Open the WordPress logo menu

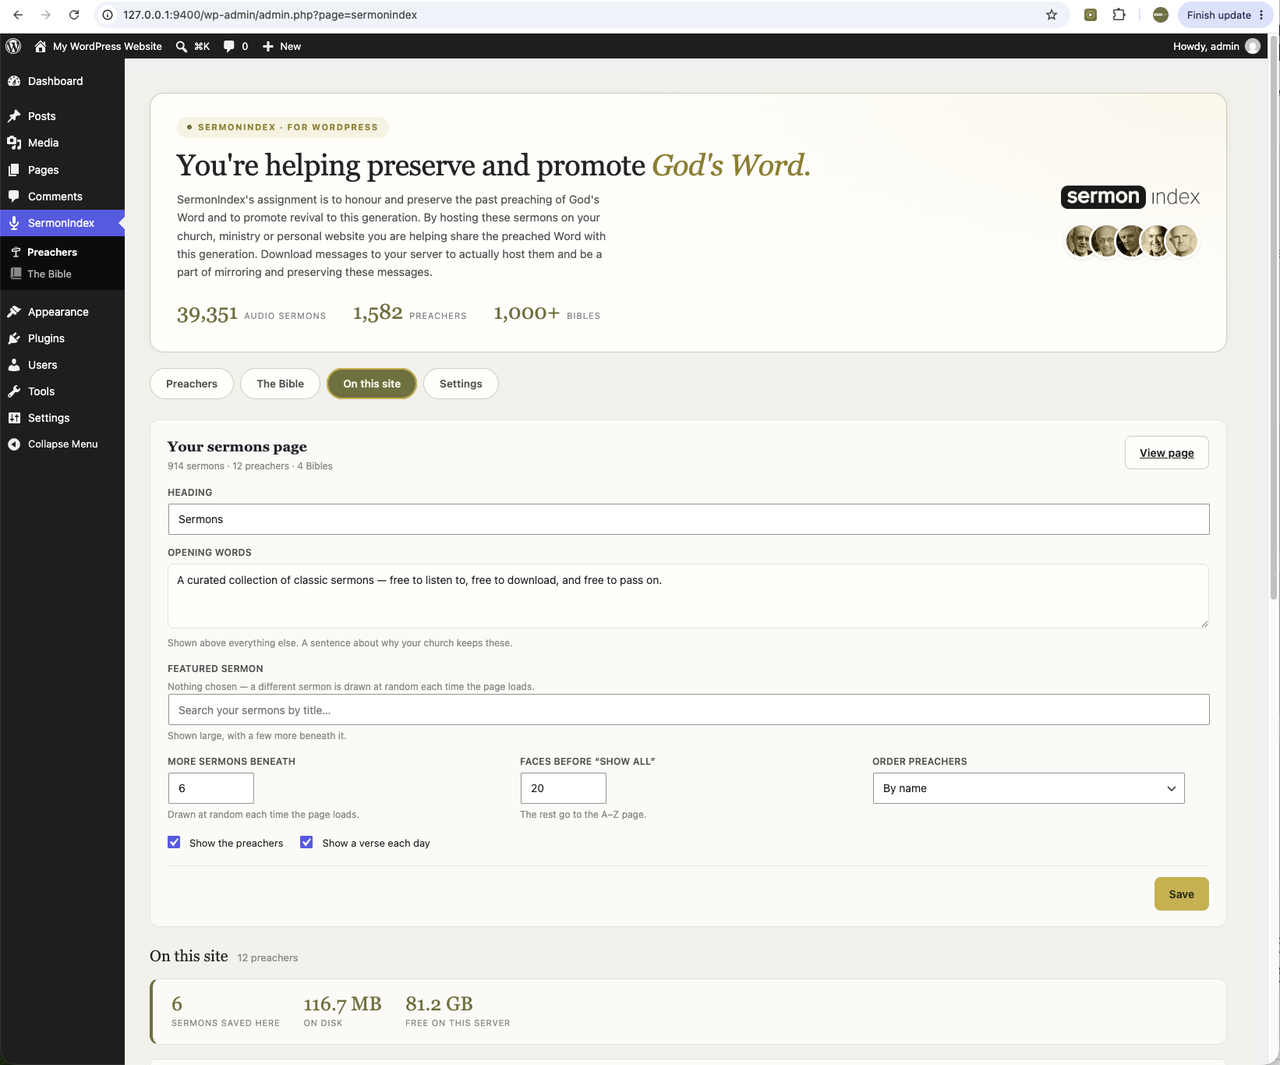click(14, 46)
